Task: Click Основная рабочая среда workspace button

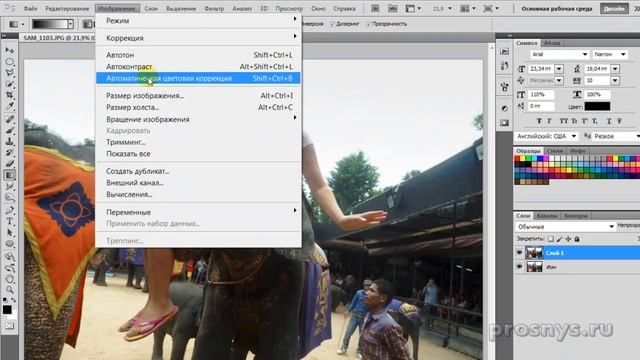Action: (557, 9)
